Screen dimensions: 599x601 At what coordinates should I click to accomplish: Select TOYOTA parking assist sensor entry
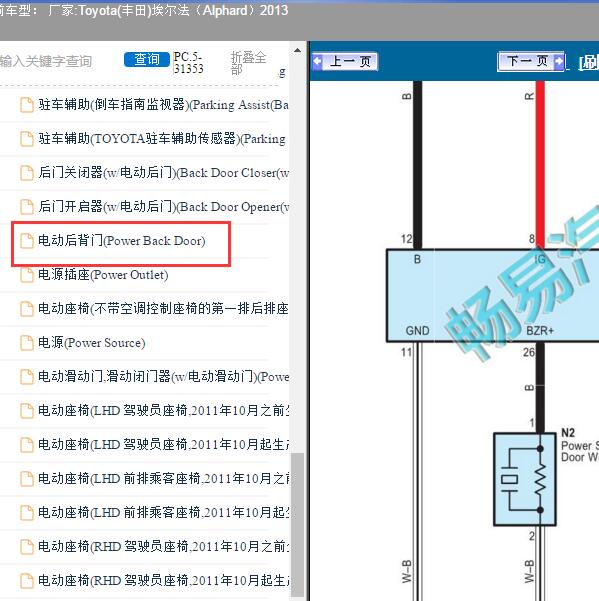click(162, 139)
